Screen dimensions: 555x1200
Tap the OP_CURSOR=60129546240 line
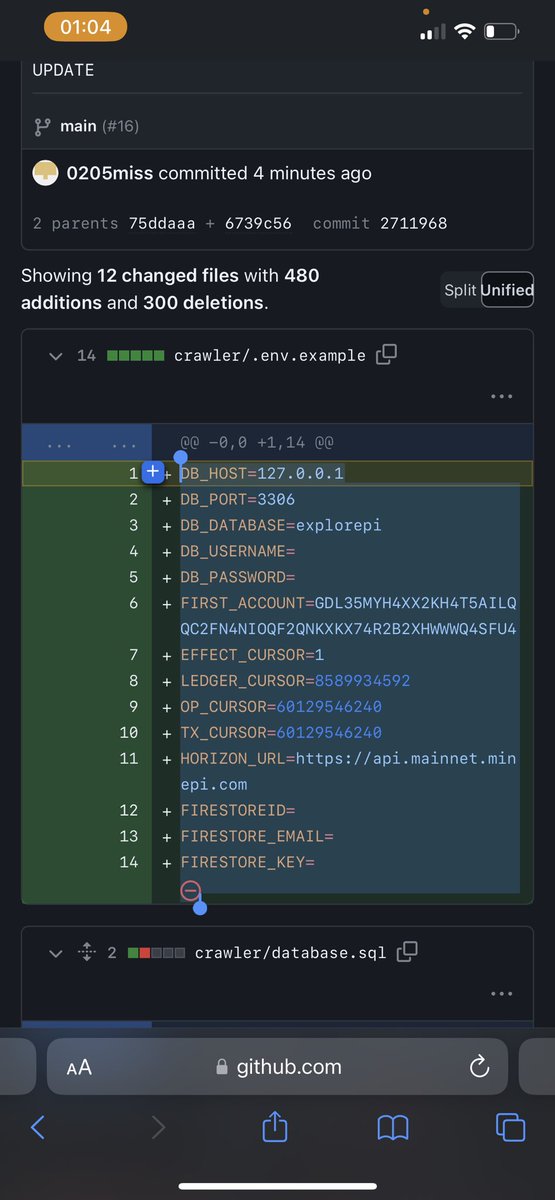[x=281, y=707]
